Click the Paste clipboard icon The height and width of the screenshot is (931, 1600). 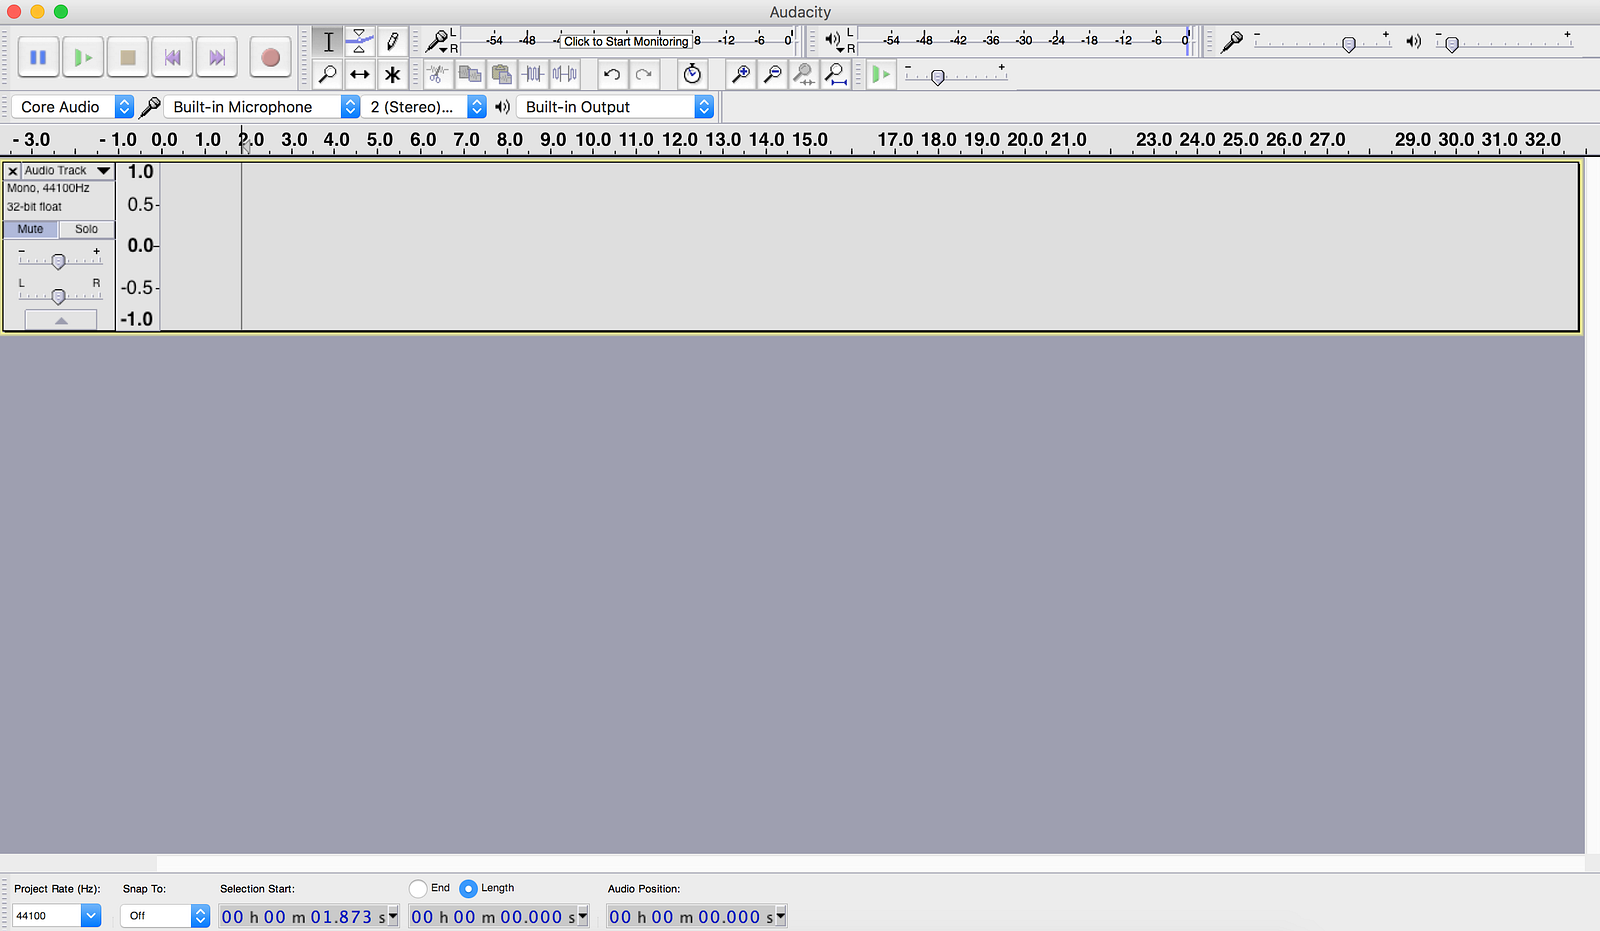point(501,74)
